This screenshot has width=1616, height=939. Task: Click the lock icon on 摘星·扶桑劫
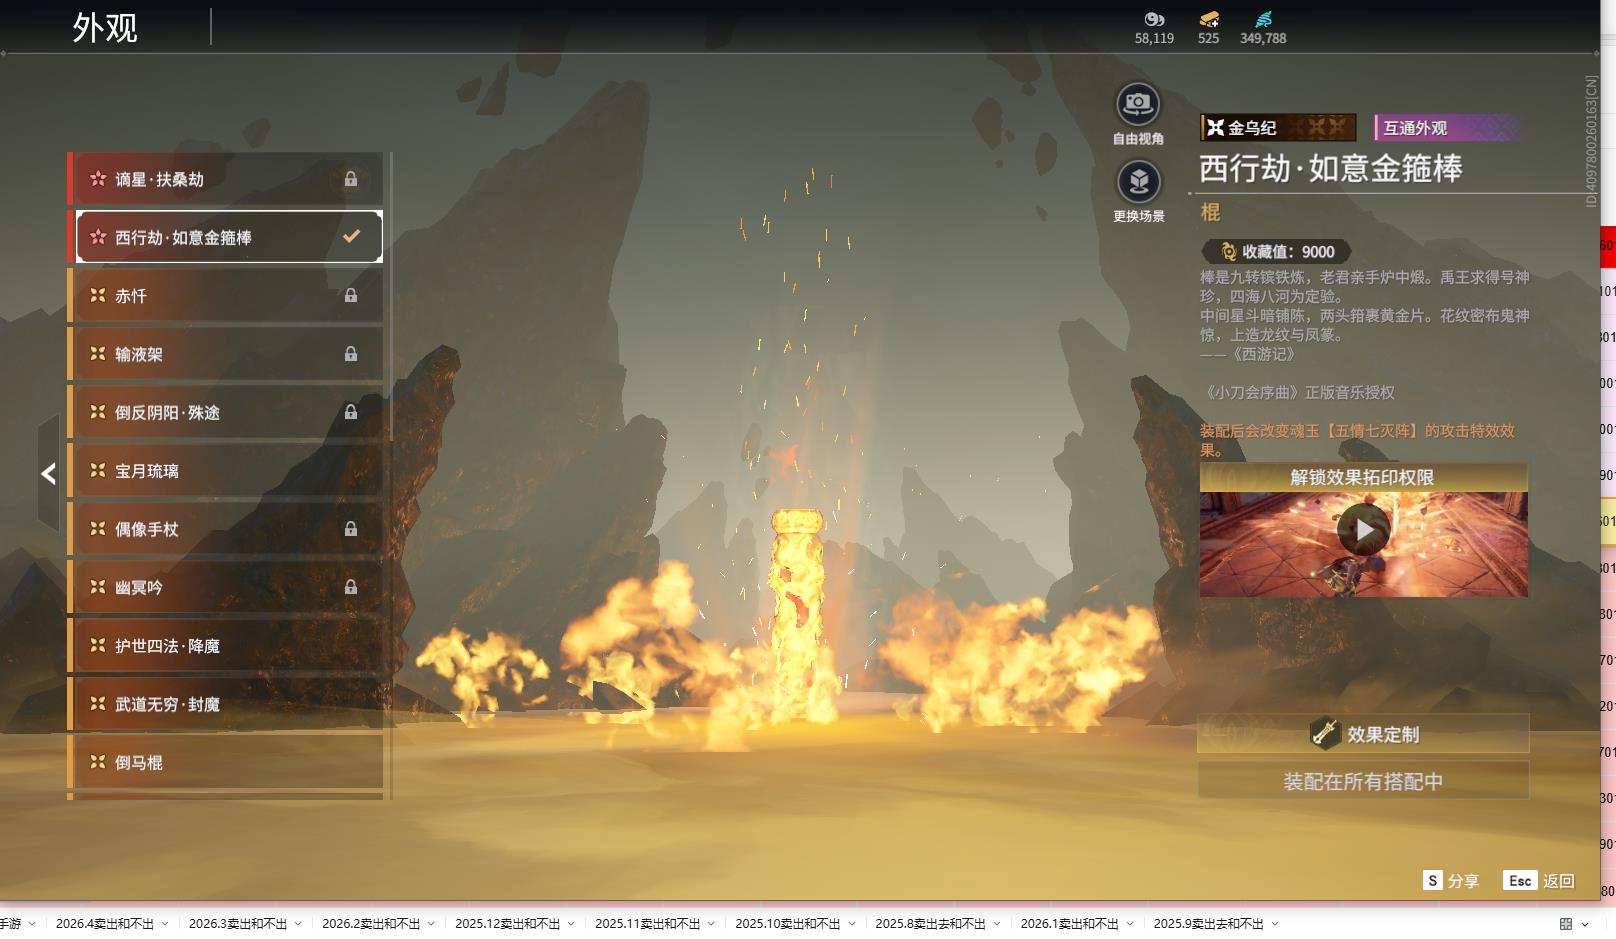pyautogui.click(x=351, y=179)
